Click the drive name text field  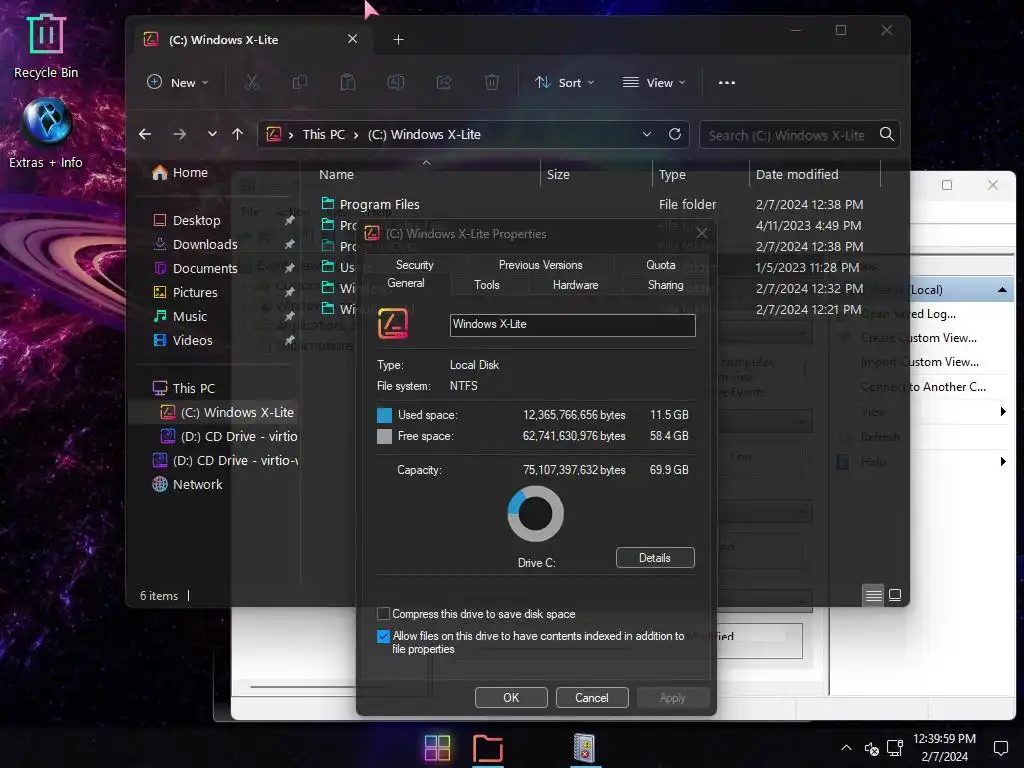pyautogui.click(x=572, y=325)
